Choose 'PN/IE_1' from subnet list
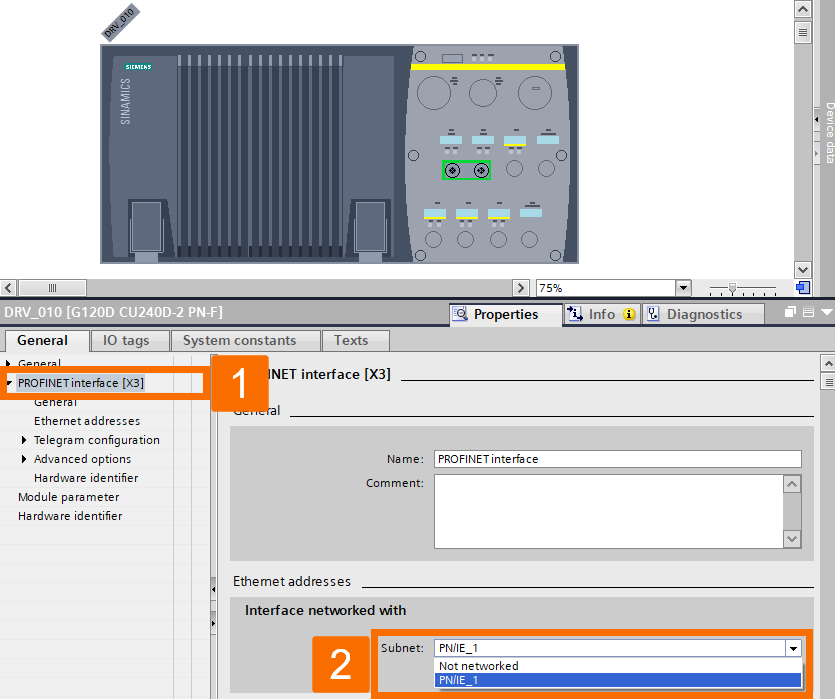The image size is (835, 699). point(618,680)
